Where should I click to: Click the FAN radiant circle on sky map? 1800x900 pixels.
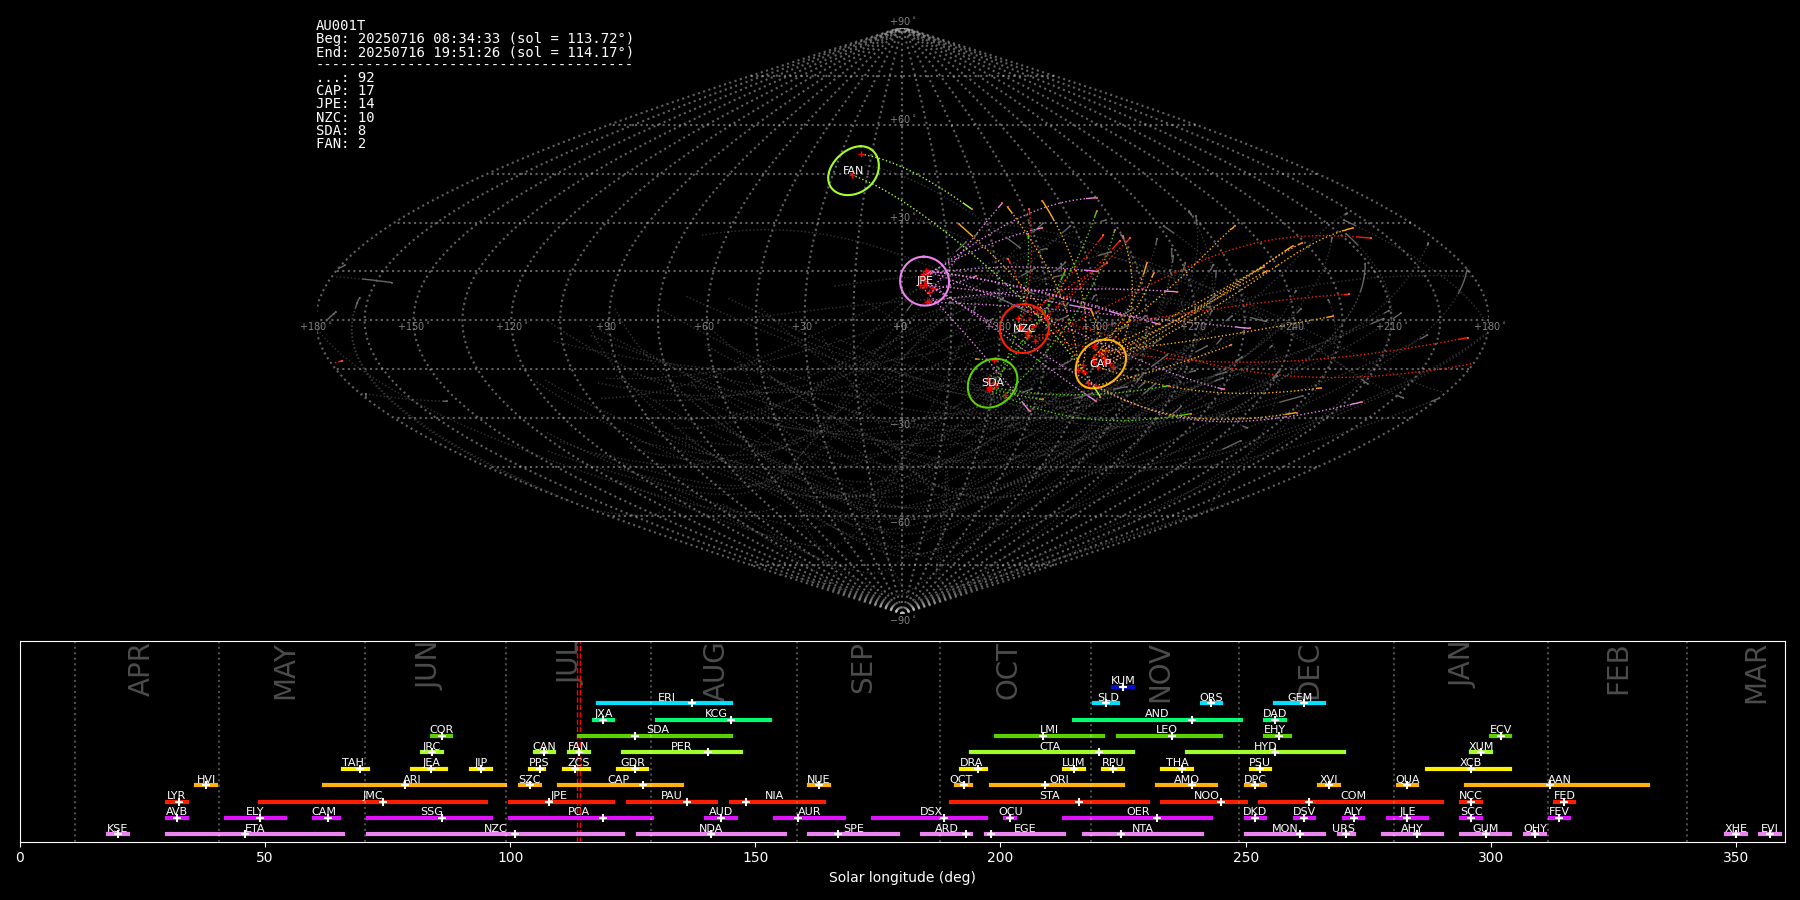click(x=853, y=171)
